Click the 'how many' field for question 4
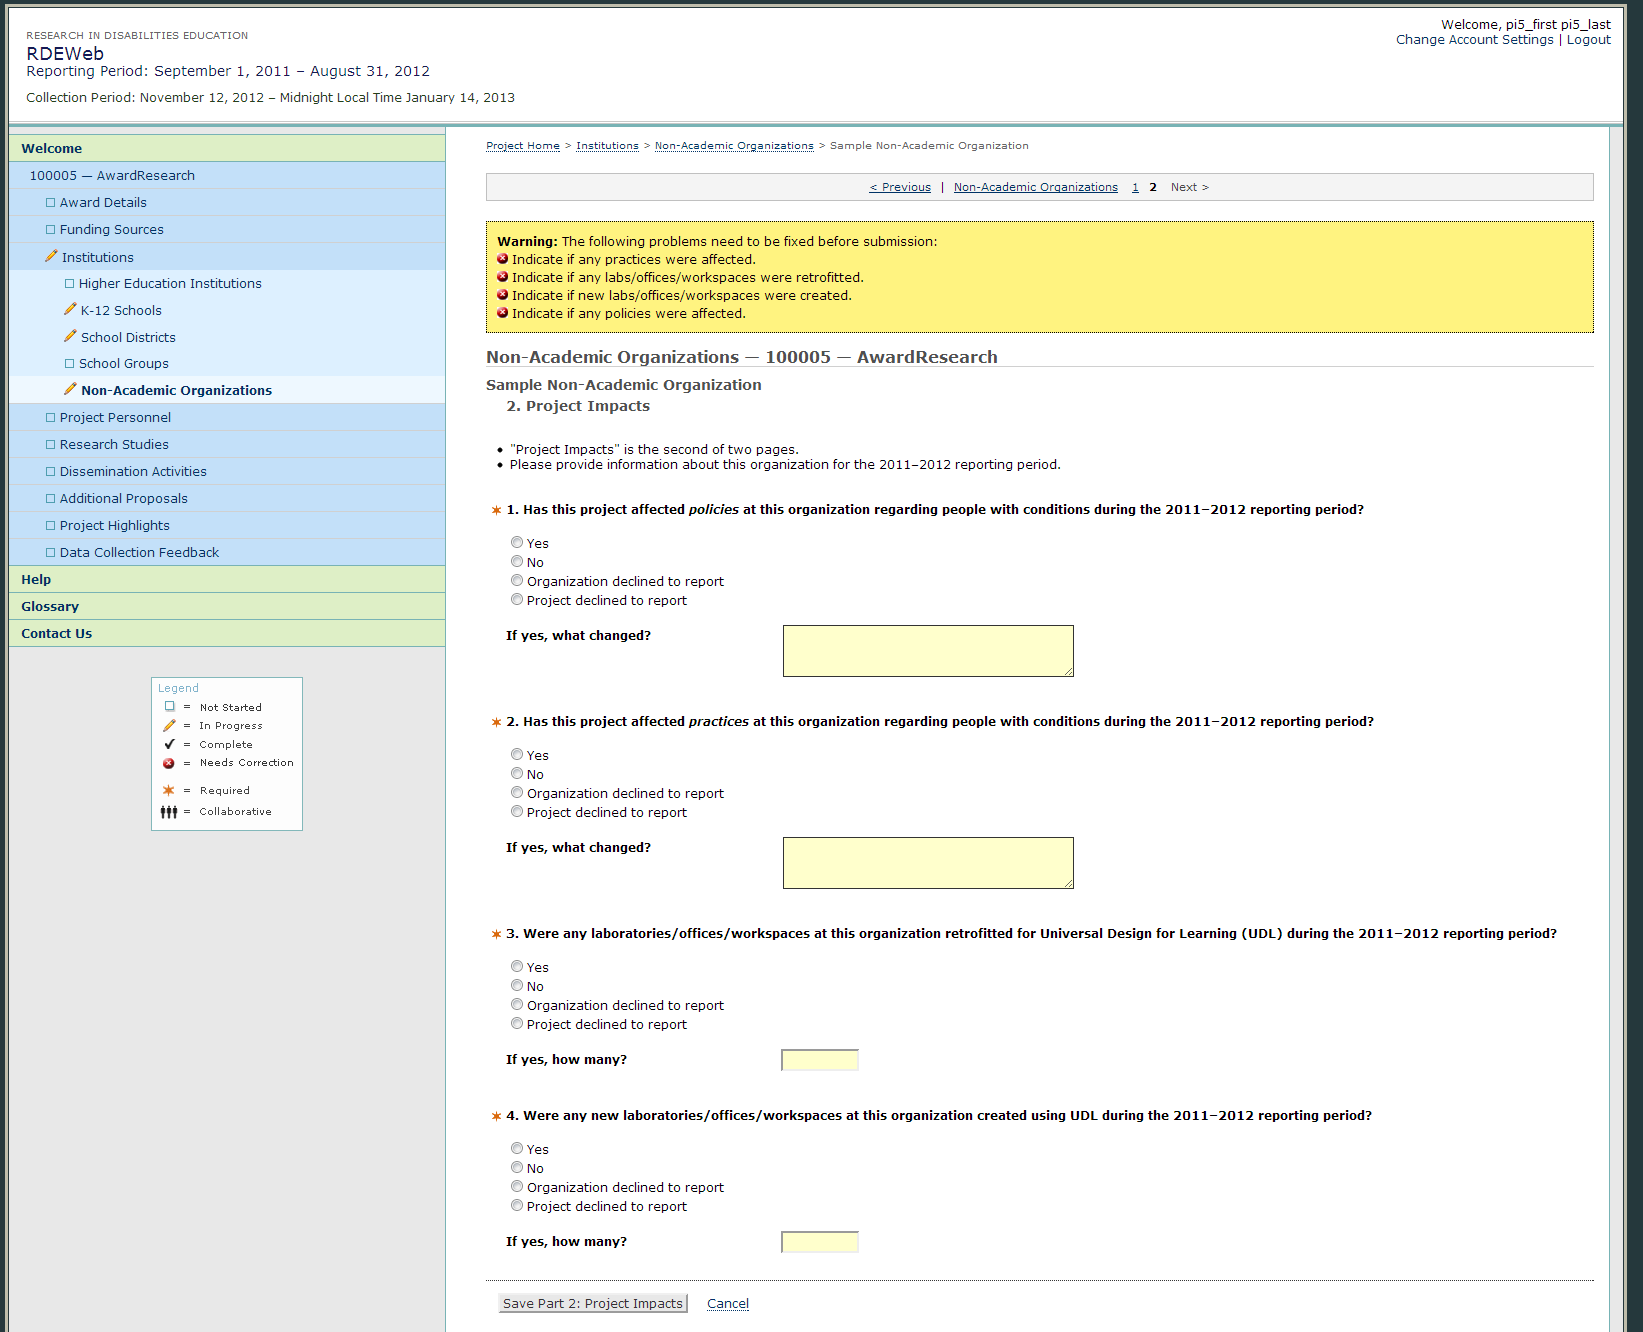 819,1242
